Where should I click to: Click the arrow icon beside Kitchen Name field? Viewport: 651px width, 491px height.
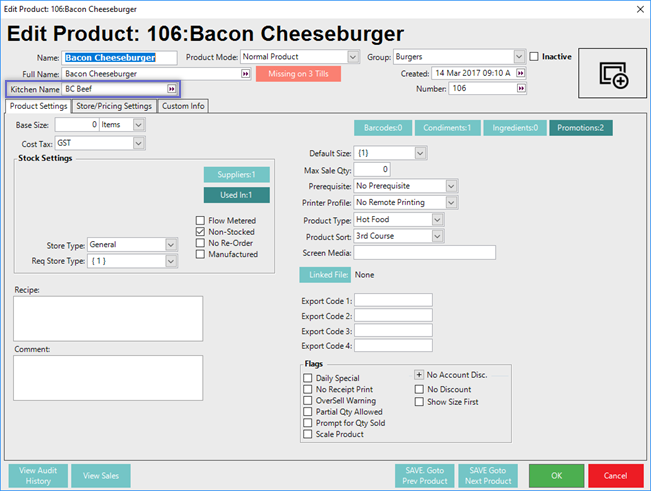(171, 89)
